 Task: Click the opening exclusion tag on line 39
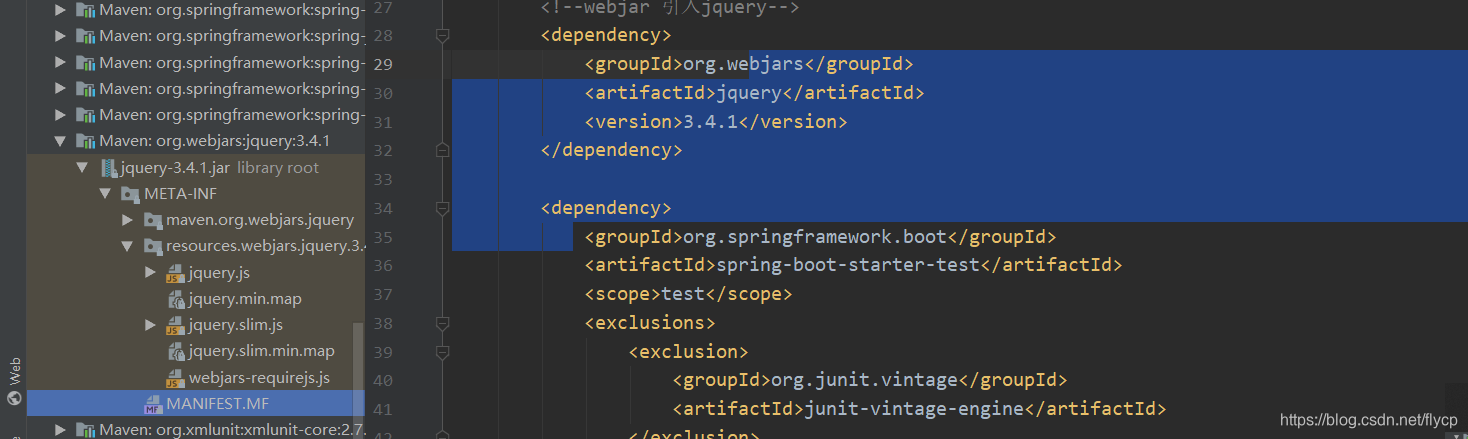tap(689, 352)
